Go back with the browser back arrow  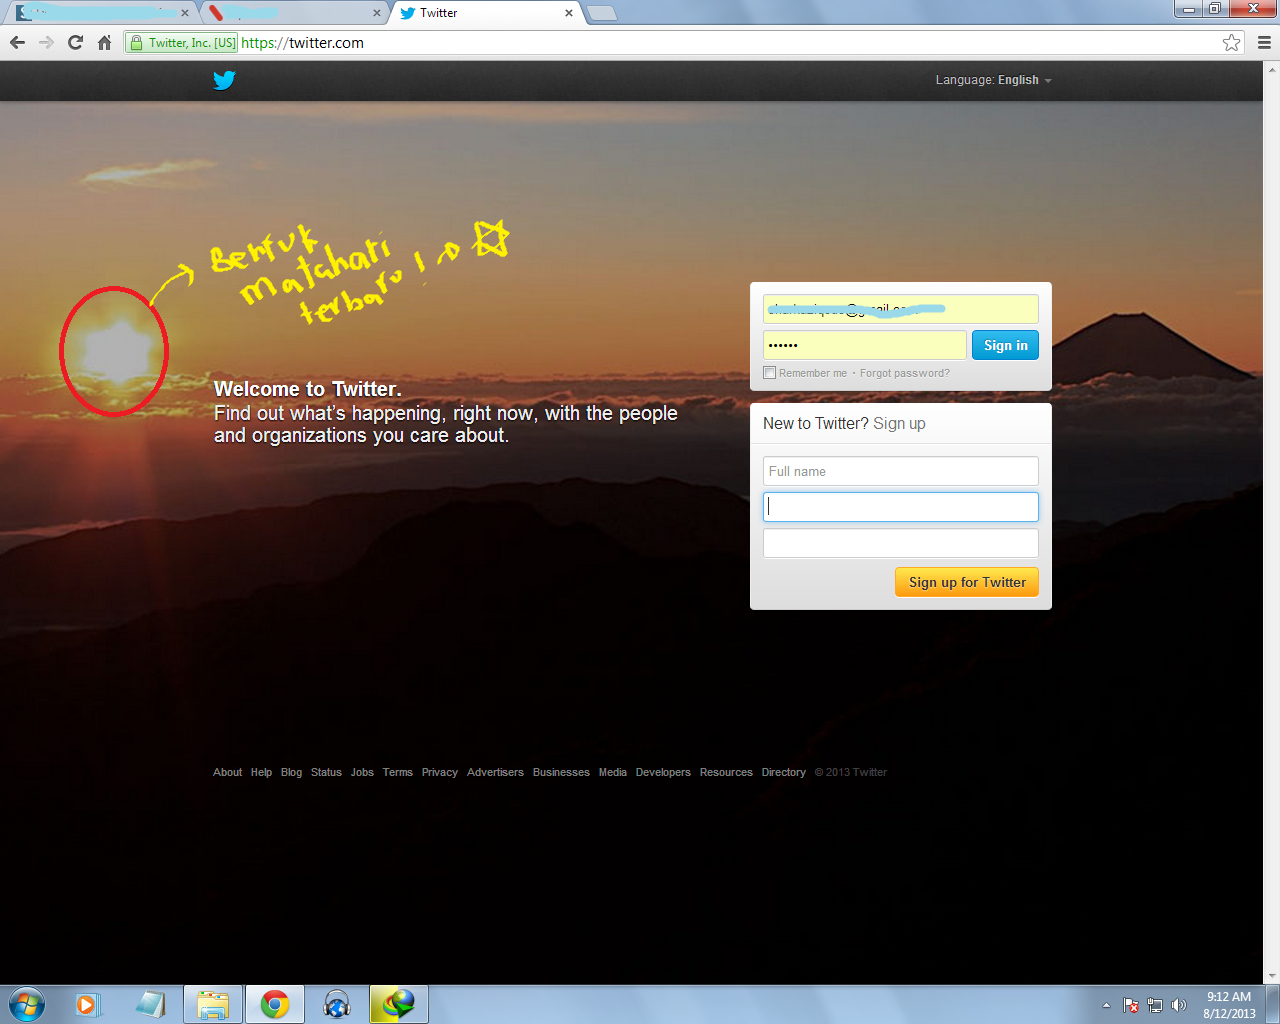17,42
